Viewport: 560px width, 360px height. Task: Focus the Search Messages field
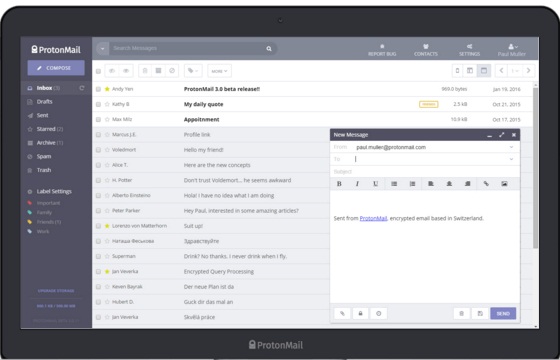click(186, 48)
